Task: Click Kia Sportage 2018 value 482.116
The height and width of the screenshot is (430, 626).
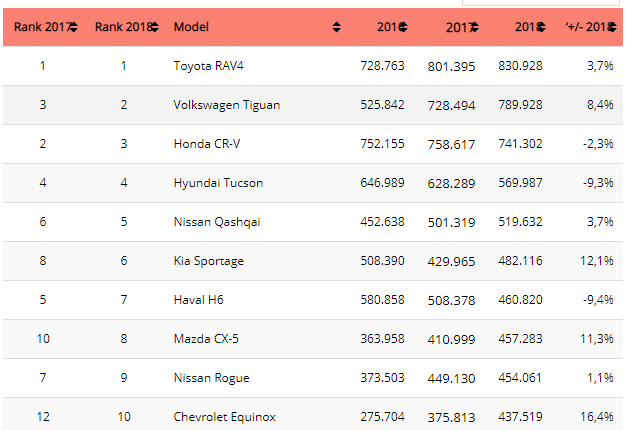Action: tap(520, 261)
